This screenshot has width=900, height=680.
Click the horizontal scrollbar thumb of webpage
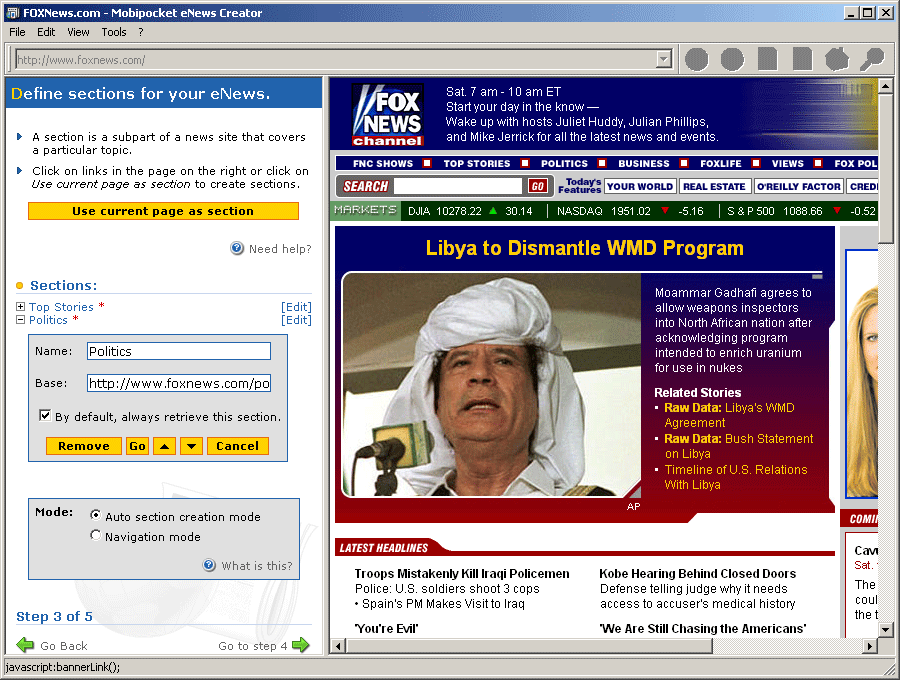click(529, 646)
